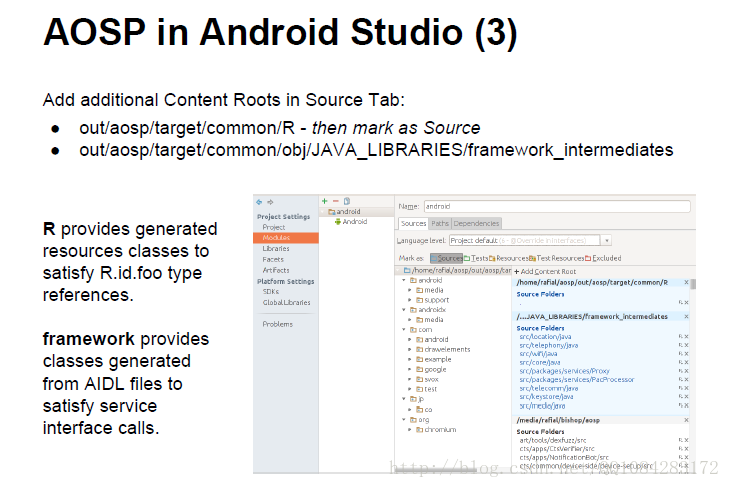Select the example folder in the tree
This screenshot has width=730, height=488.
(434, 359)
